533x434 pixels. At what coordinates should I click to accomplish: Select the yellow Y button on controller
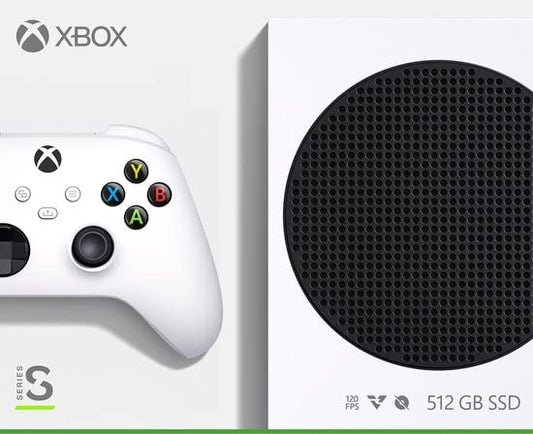pyautogui.click(x=136, y=171)
